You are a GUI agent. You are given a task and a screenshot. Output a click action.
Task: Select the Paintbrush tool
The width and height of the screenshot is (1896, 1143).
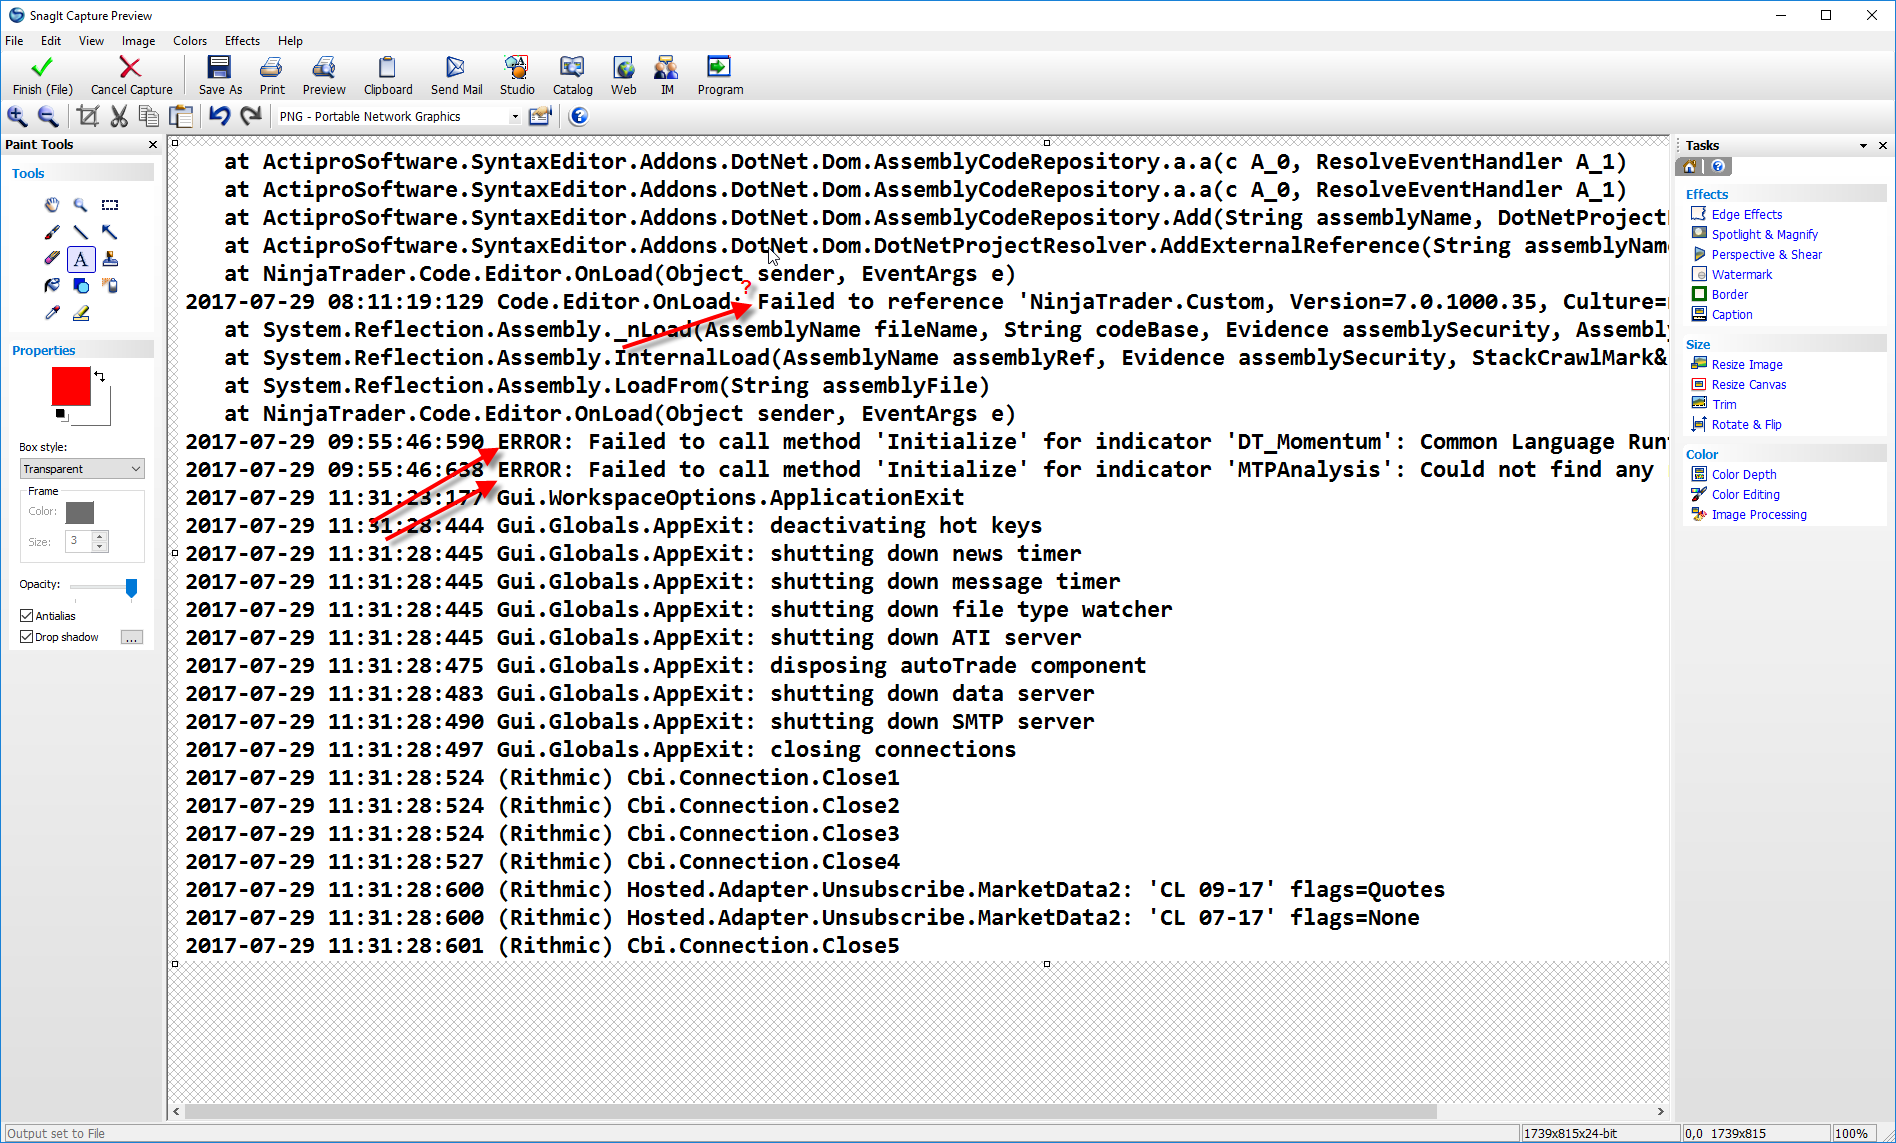pyautogui.click(x=52, y=232)
